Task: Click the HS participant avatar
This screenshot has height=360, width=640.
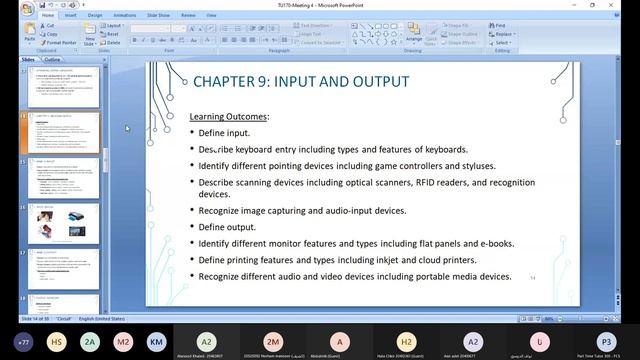Action: [x=57, y=342]
